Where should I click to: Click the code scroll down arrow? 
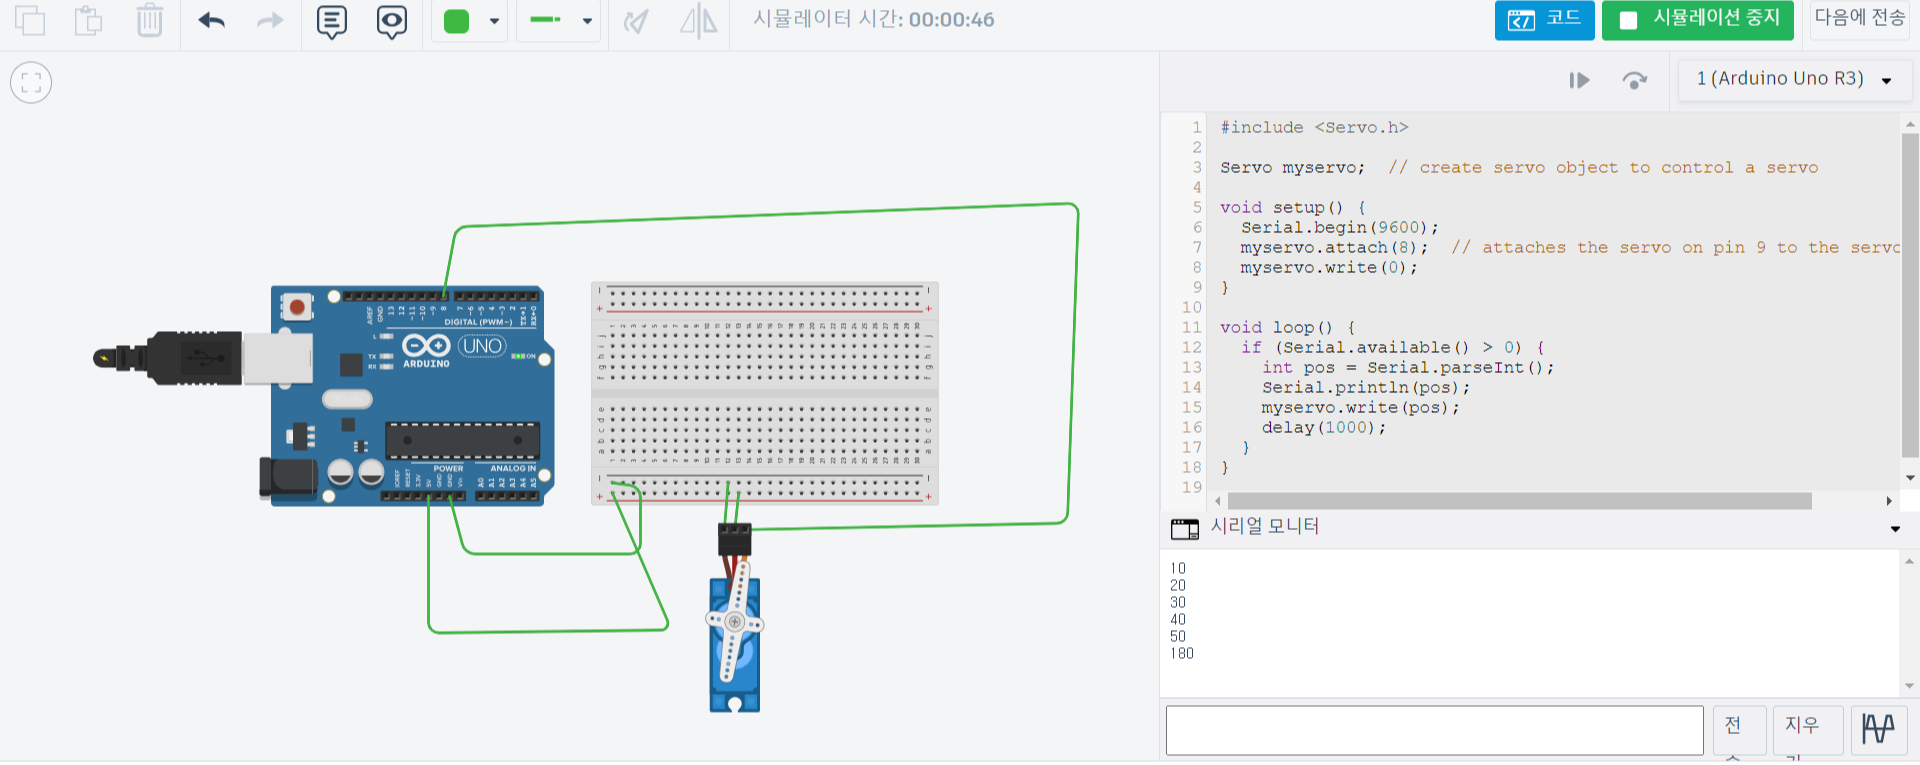(1909, 478)
